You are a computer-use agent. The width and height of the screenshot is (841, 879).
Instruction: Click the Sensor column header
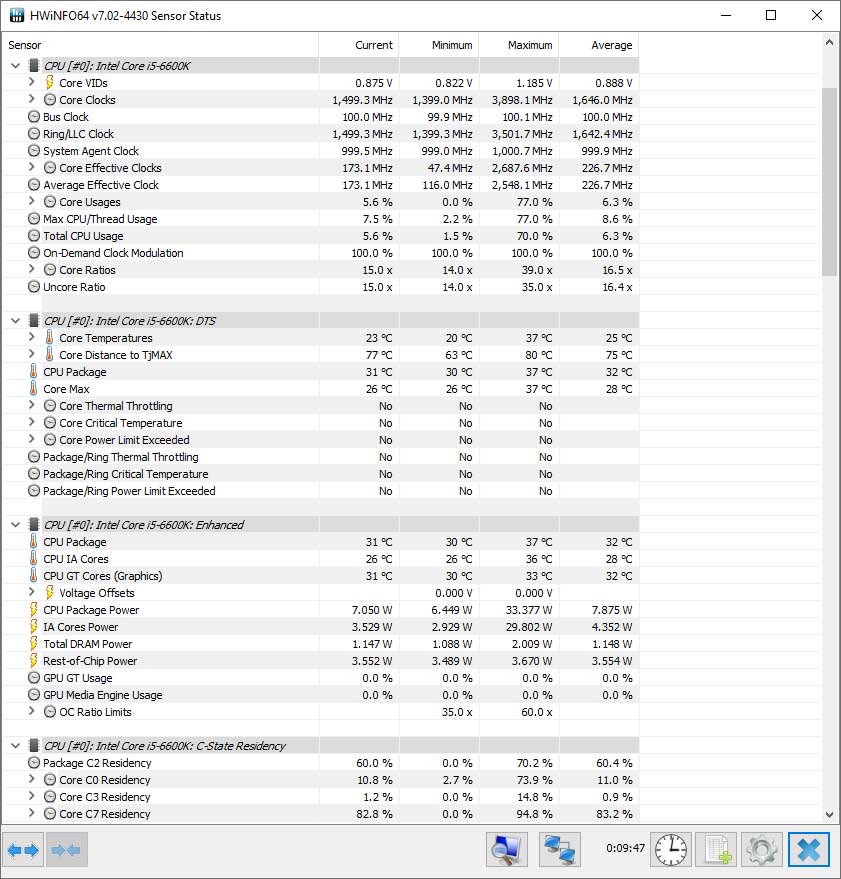coord(161,45)
